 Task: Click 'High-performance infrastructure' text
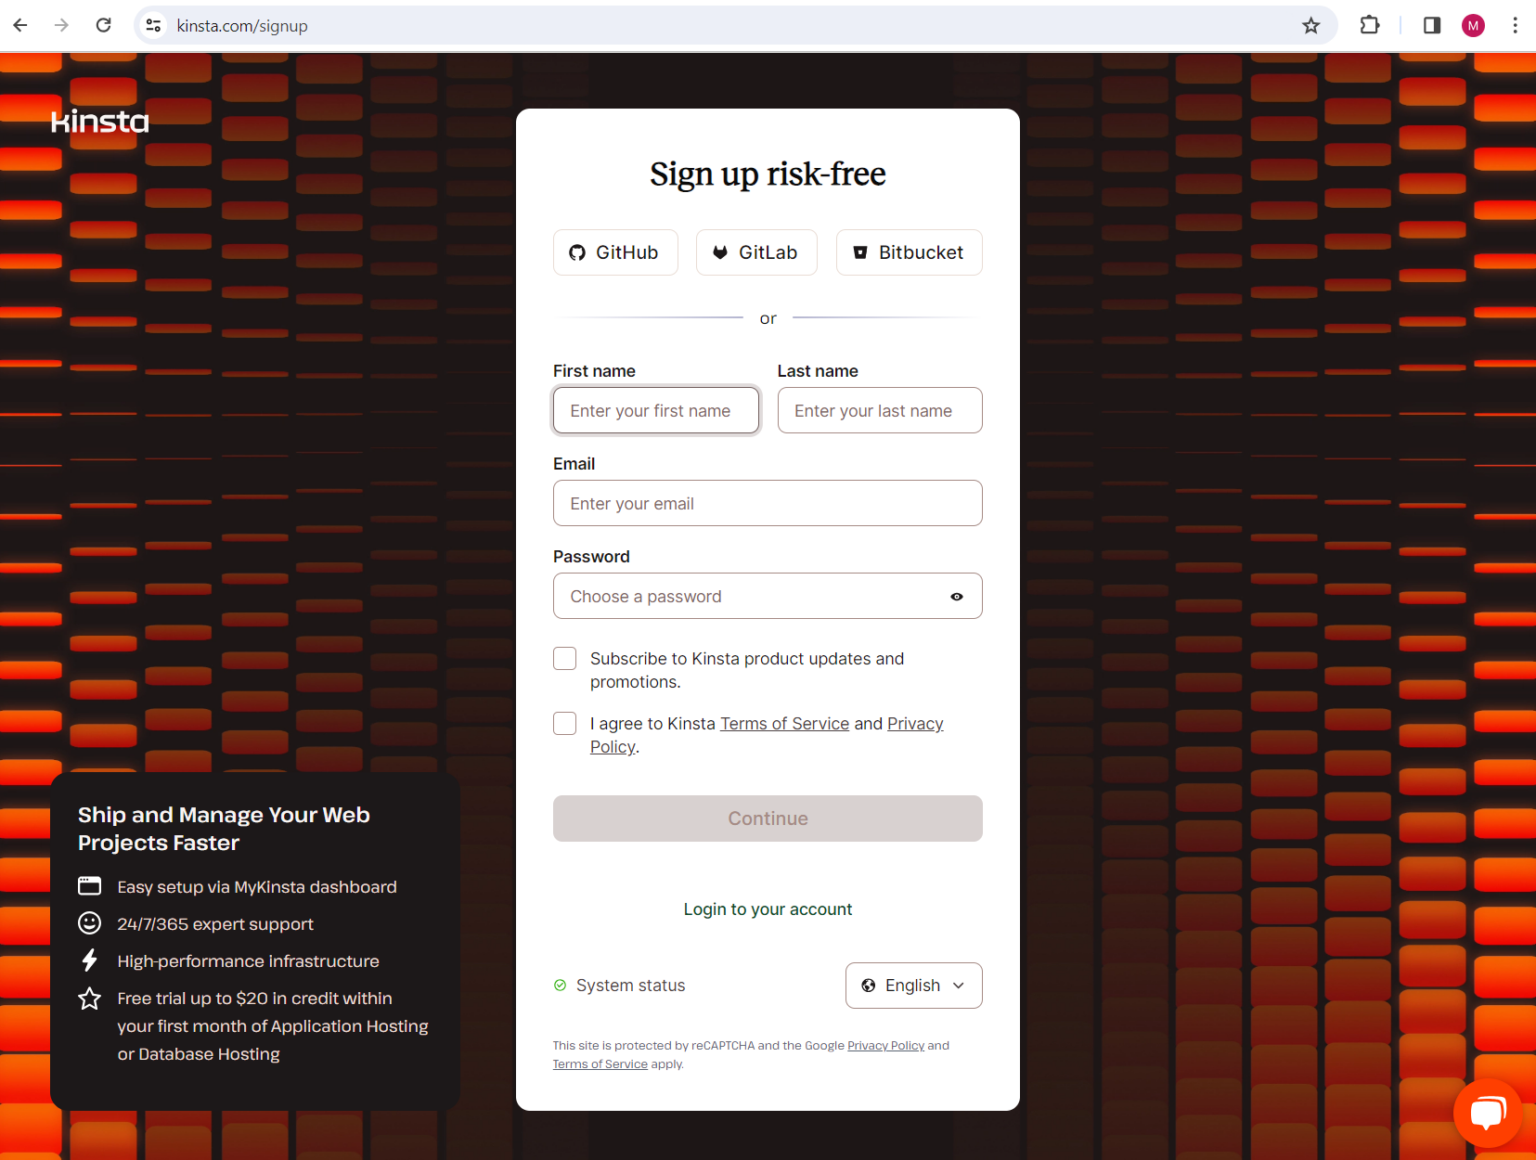pos(248,961)
